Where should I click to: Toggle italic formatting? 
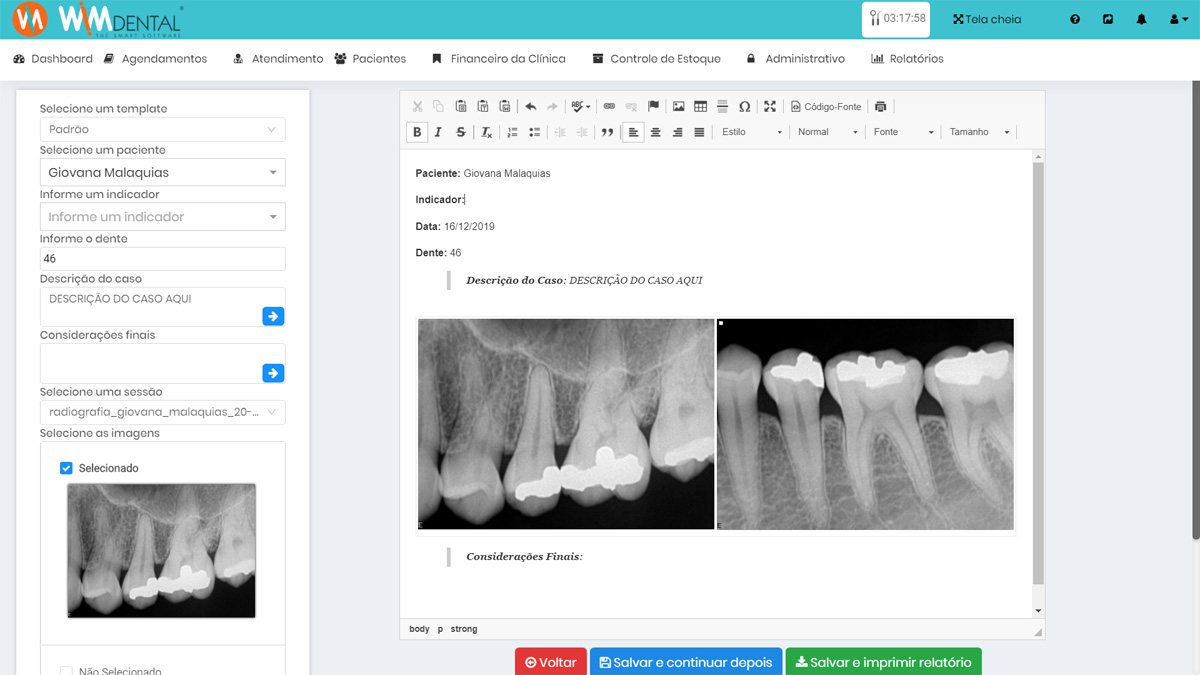pos(438,132)
